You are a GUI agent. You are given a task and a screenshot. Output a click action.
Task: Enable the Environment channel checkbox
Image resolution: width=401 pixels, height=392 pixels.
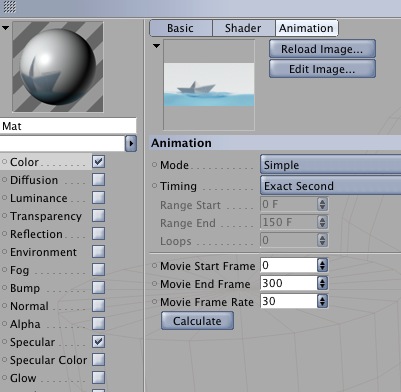99,252
